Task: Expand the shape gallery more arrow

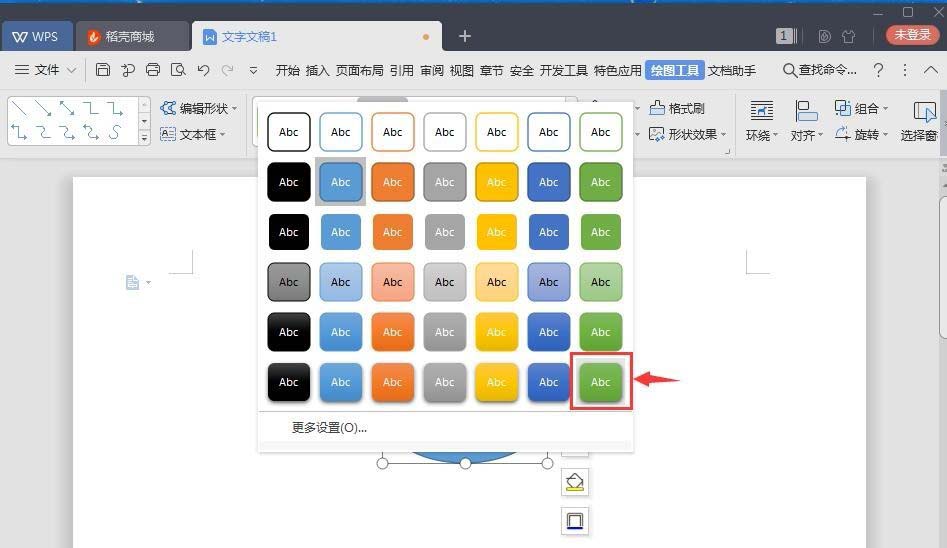Action: [144, 138]
